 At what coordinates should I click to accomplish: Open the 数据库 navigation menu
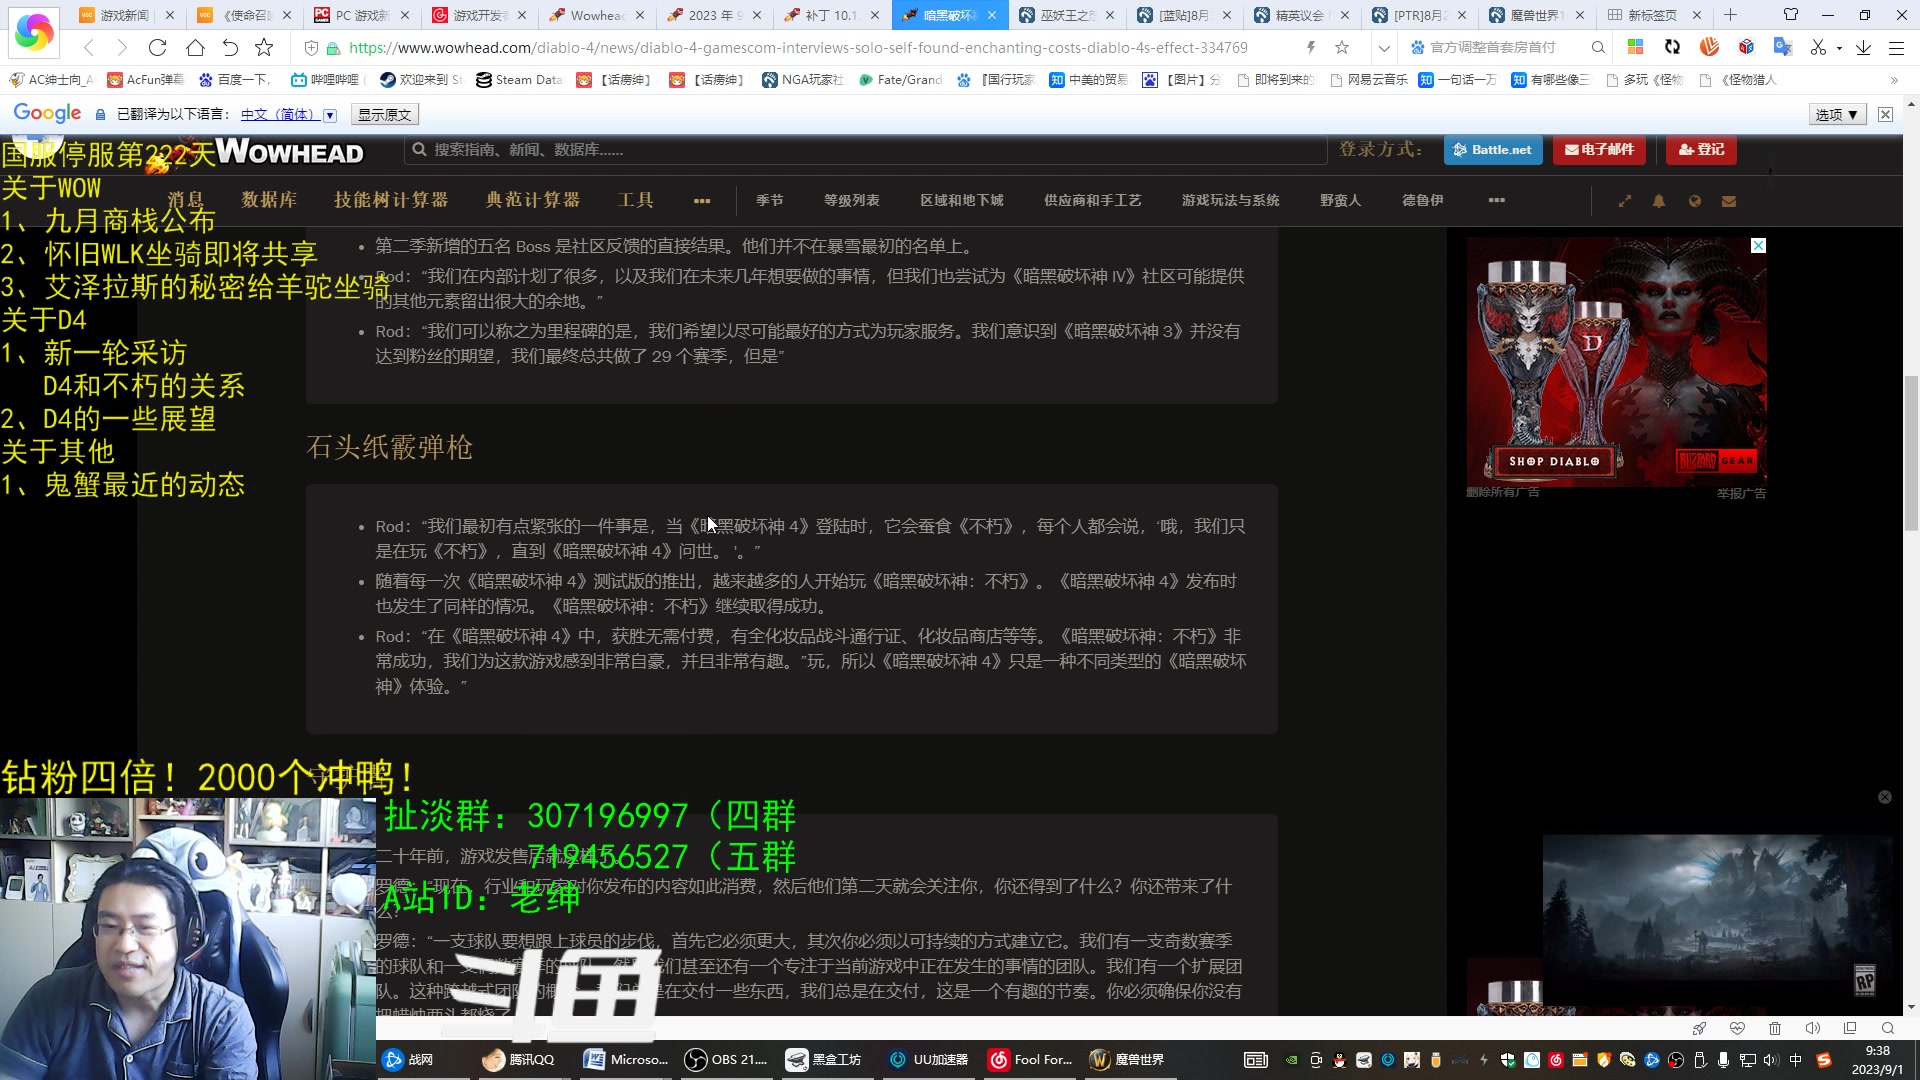pyautogui.click(x=269, y=200)
